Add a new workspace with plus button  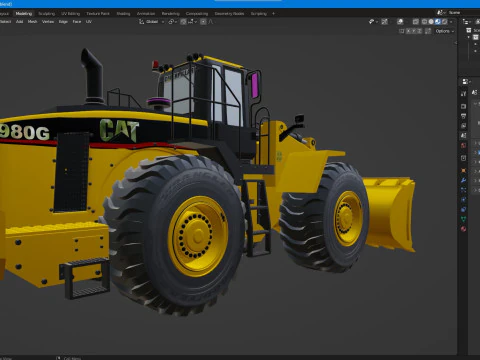pos(274,14)
